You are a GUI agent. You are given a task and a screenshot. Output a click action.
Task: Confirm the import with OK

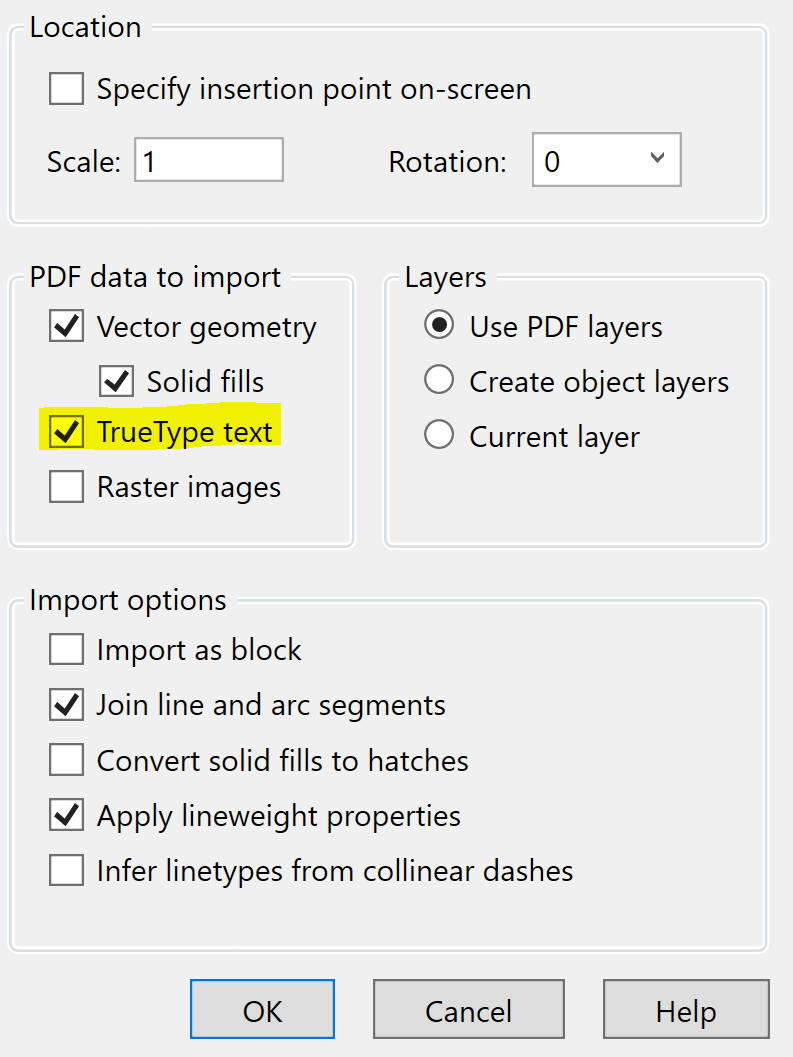click(x=262, y=1009)
